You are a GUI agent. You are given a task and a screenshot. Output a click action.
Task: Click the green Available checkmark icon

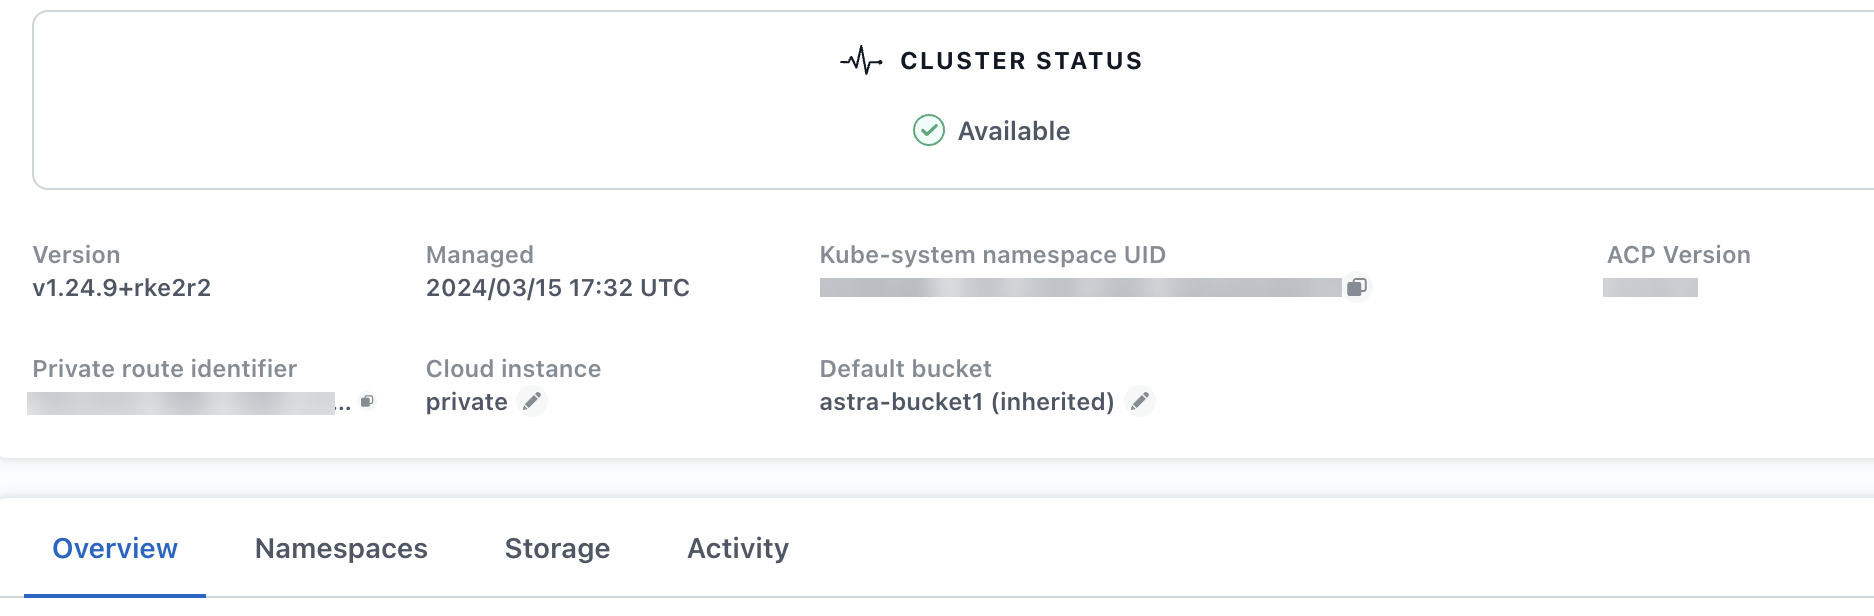pyautogui.click(x=929, y=130)
